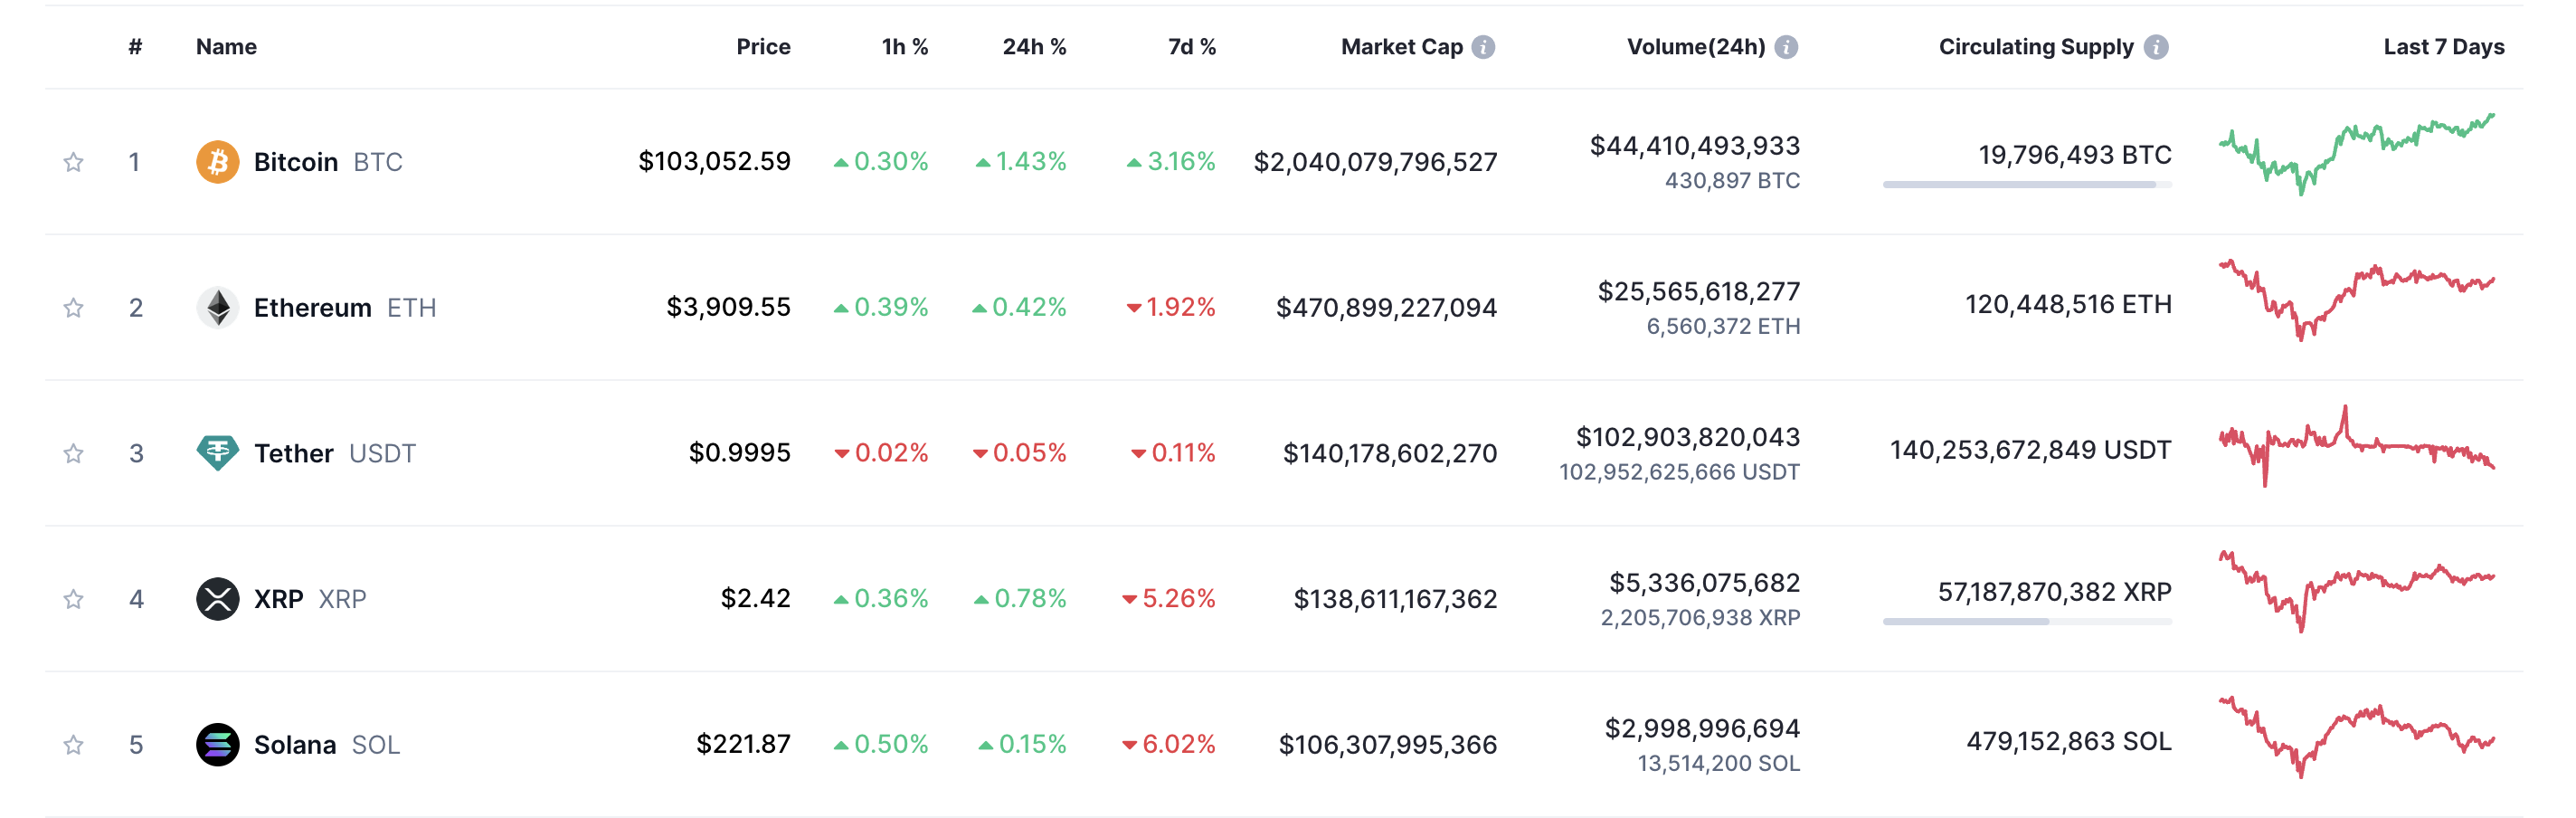Sort the table by Price column
Viewport: 2576px width, 818px height.
[762, 47]
